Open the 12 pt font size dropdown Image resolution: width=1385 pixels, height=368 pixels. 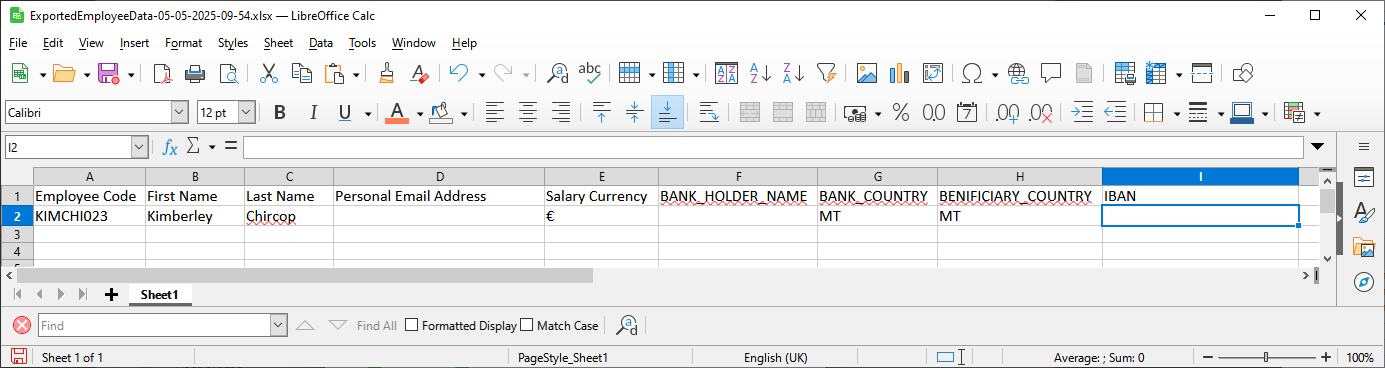point(246,112)
